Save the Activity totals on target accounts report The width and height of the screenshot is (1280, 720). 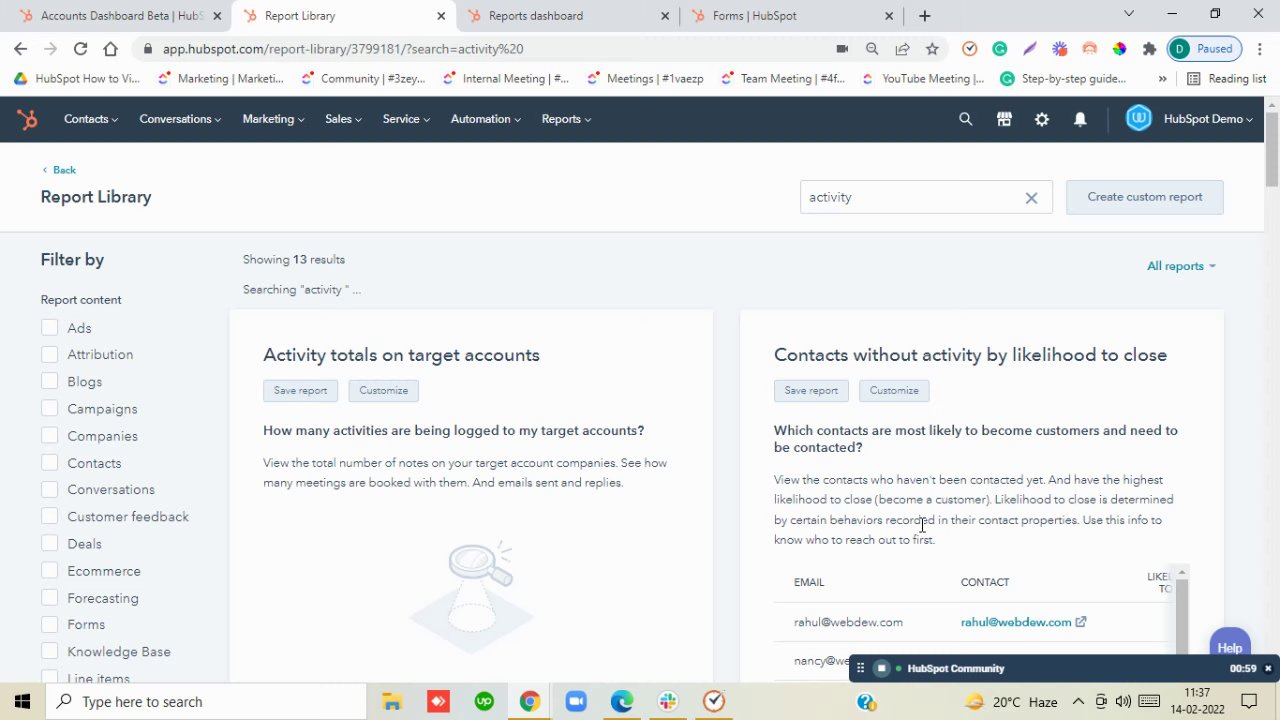pyautogui.click(x=300, y=390)
